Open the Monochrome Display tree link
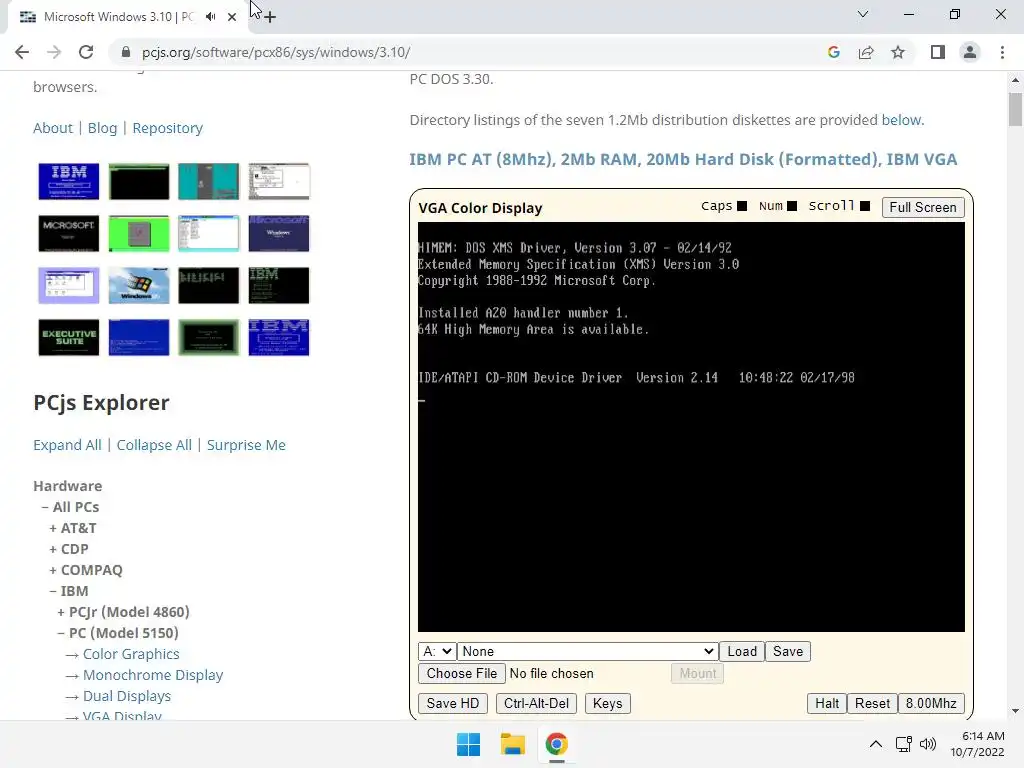 pyautogui.click(x=153, y=675)
